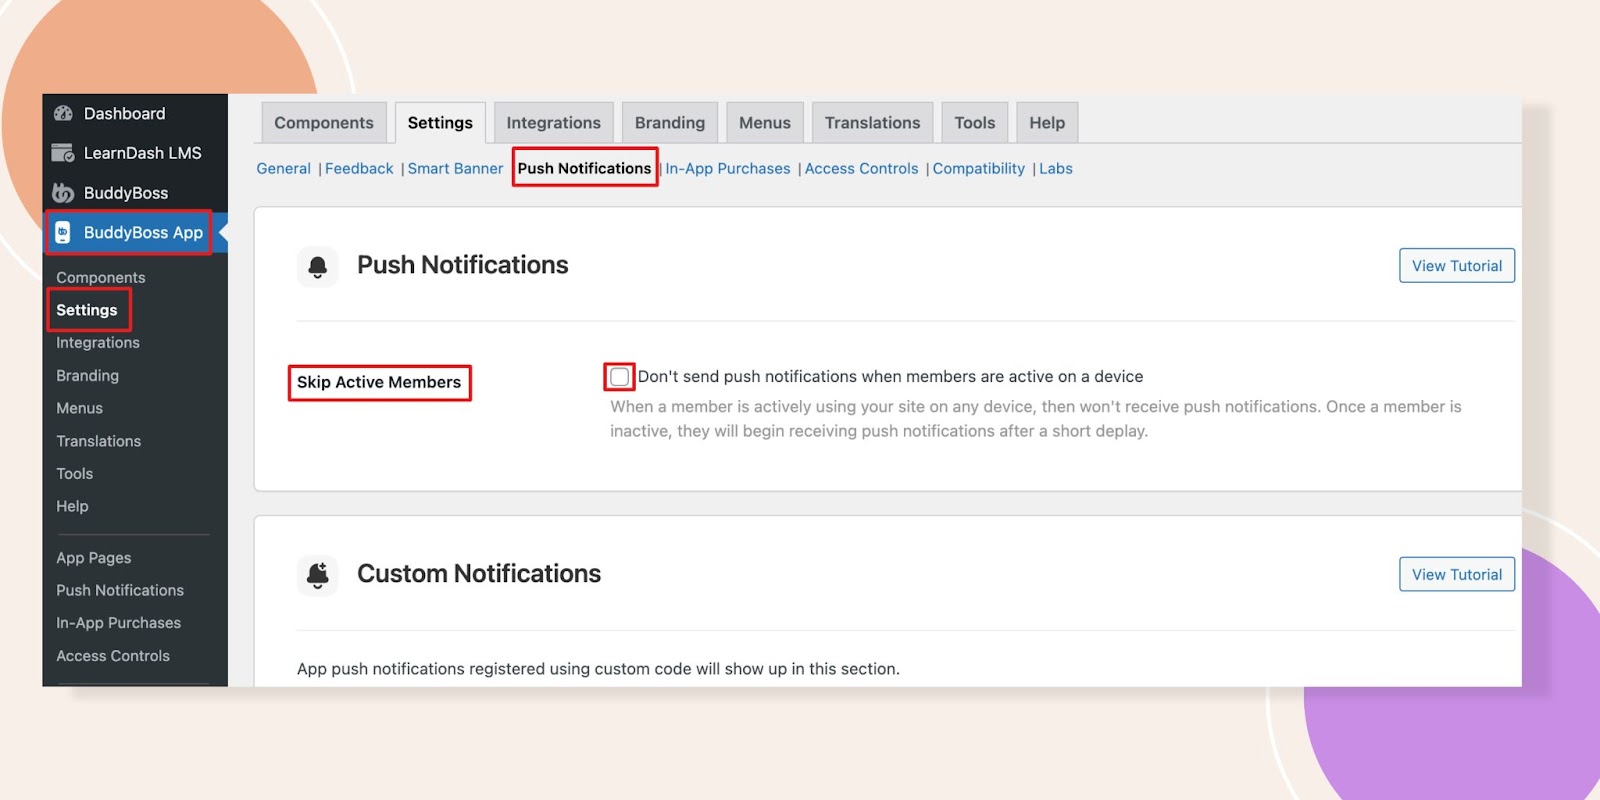The height and width of the screenshot is (800, 1600).
Task: Click the bell icon beside Custom Notifications heading
Action: point(318,574)
